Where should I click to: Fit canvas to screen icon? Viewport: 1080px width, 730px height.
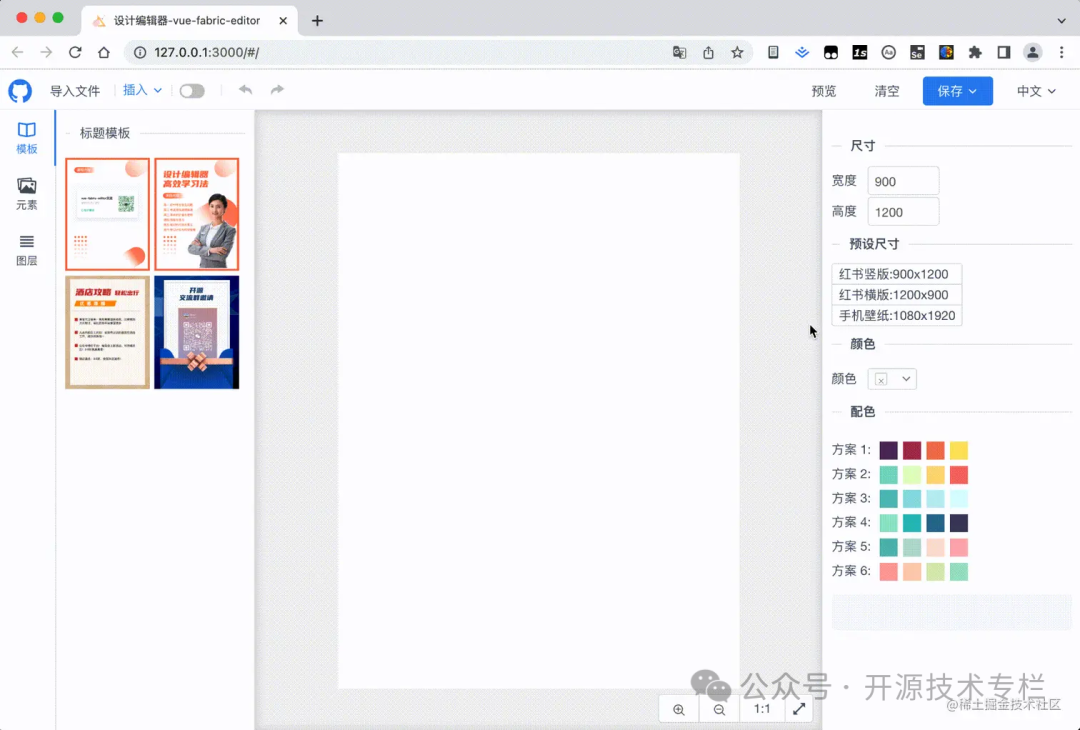pos(799,709)
